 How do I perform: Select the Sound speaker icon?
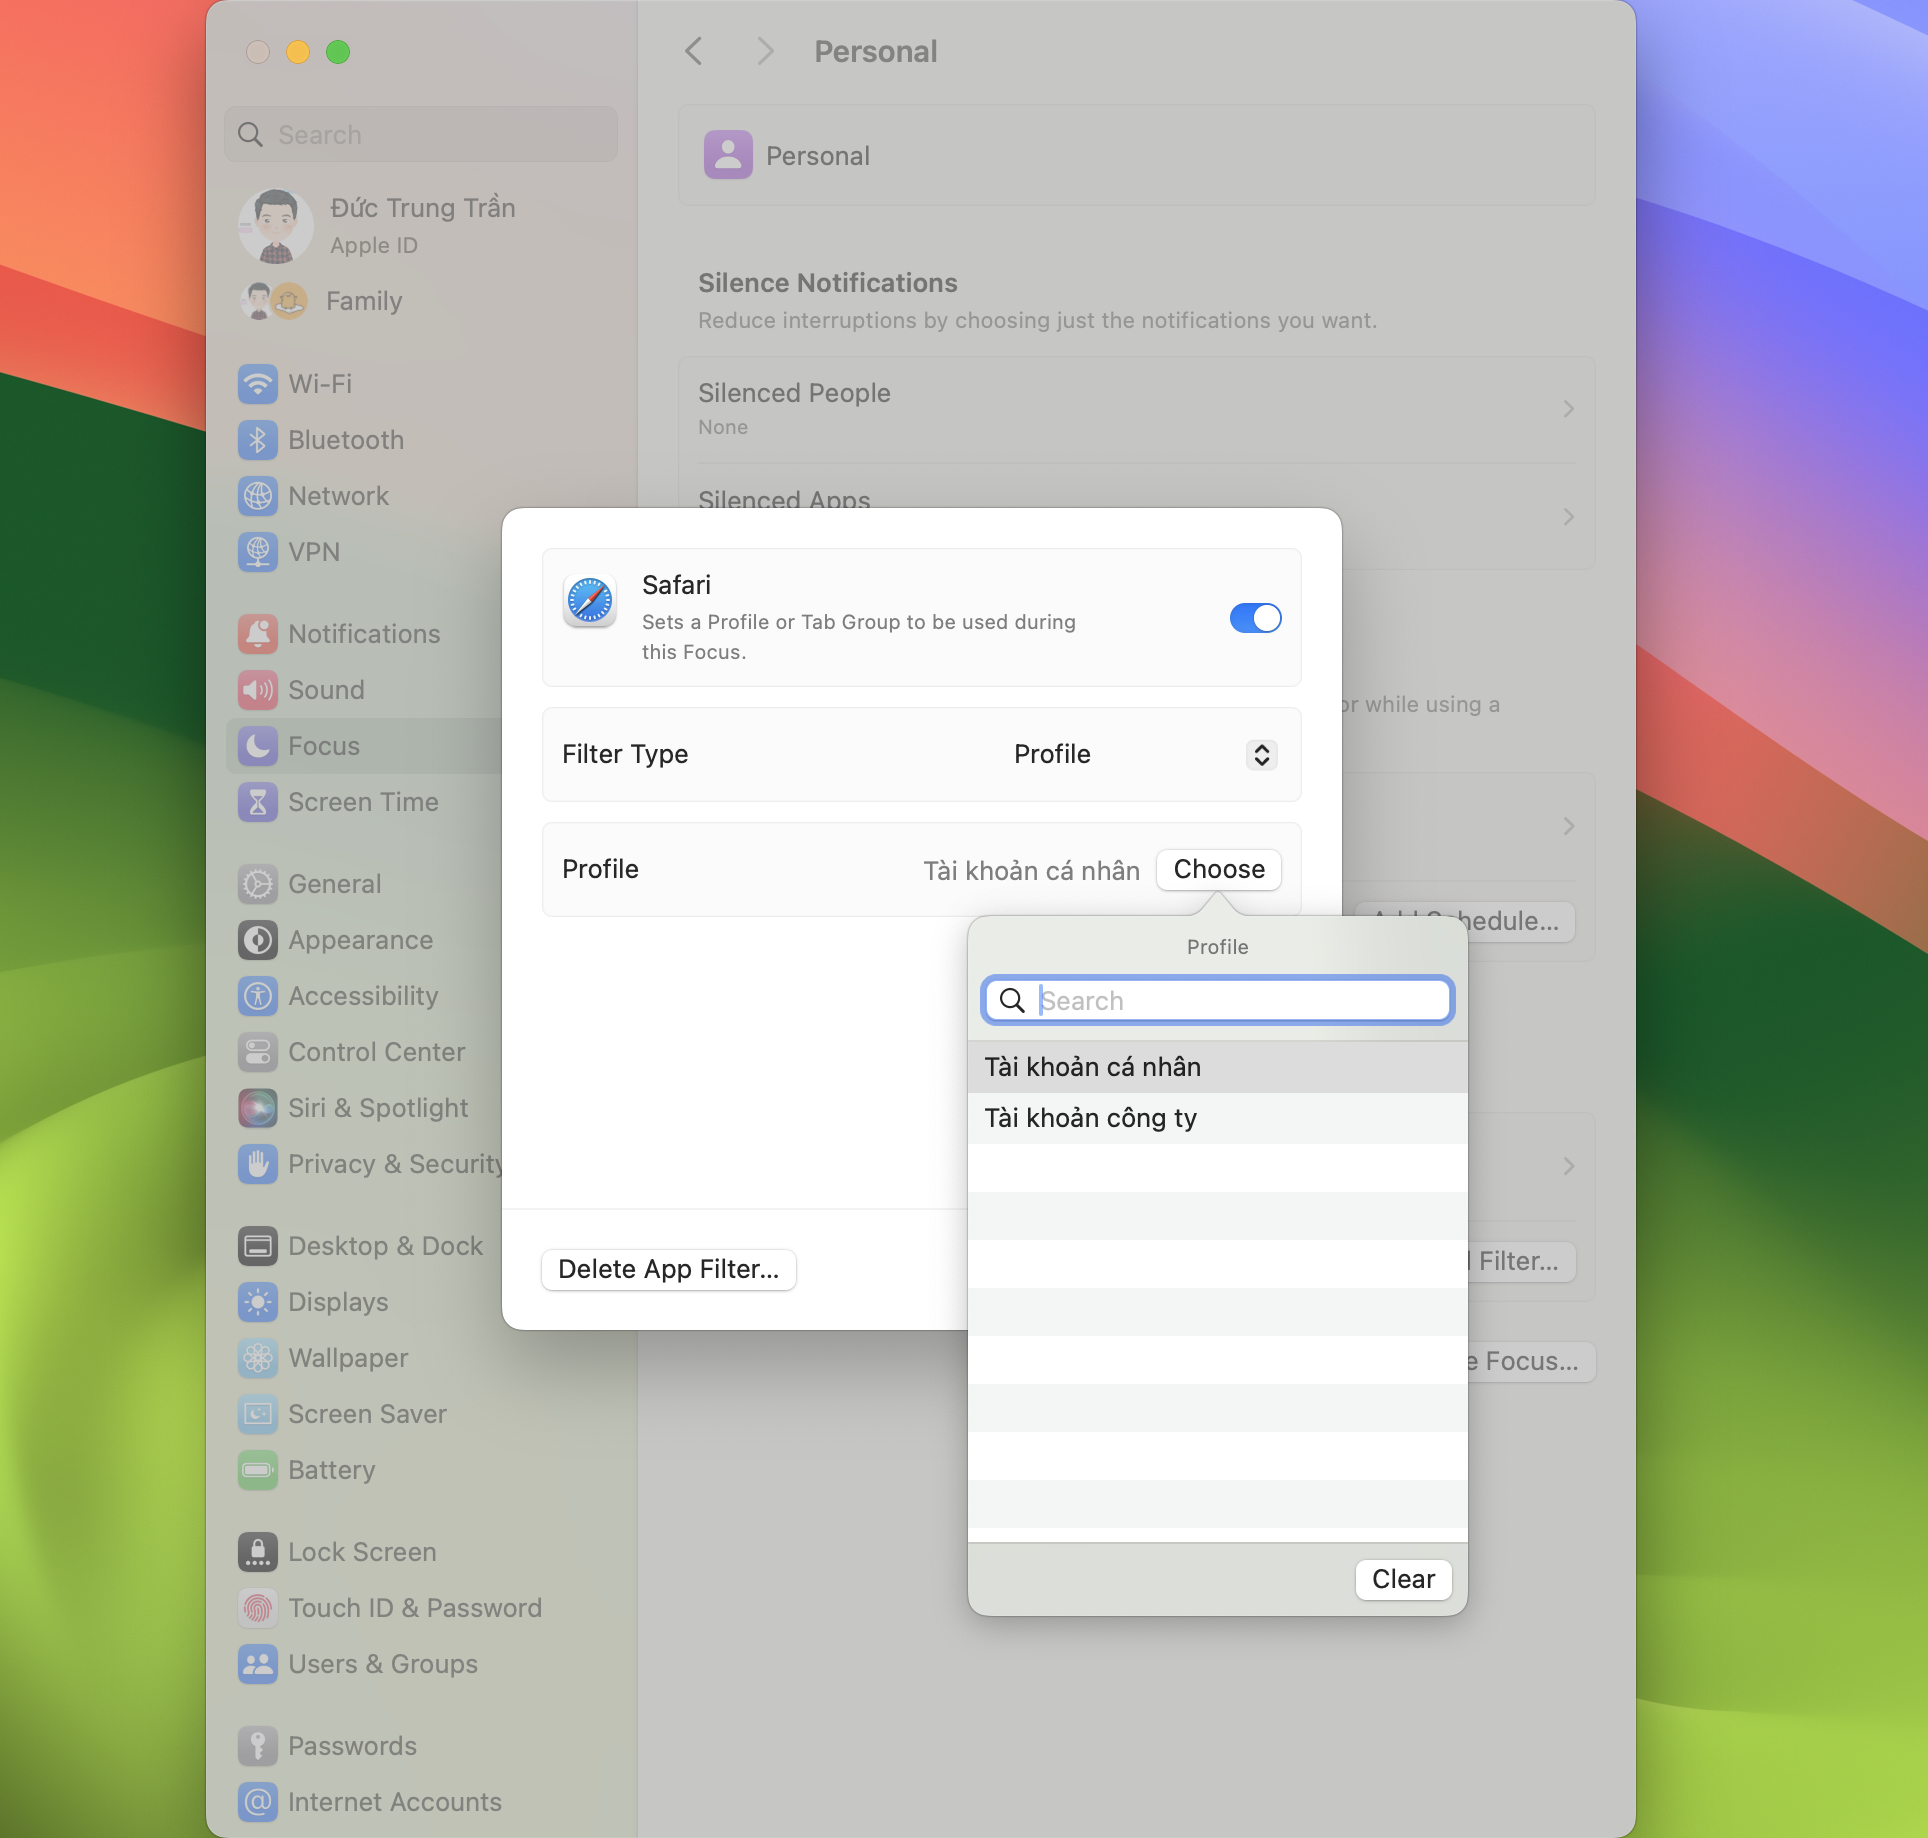(x=258, y=690)
